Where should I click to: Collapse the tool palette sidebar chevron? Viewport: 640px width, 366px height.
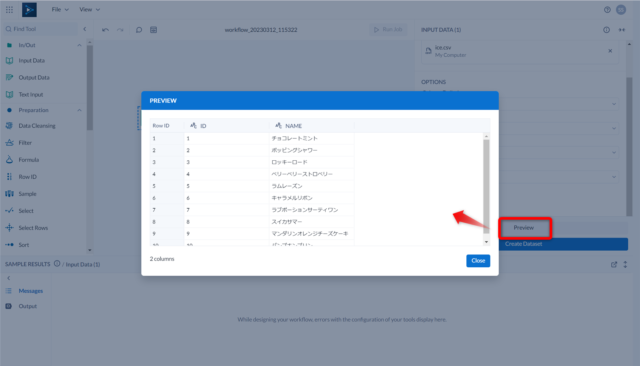click(x=84, y=29)
